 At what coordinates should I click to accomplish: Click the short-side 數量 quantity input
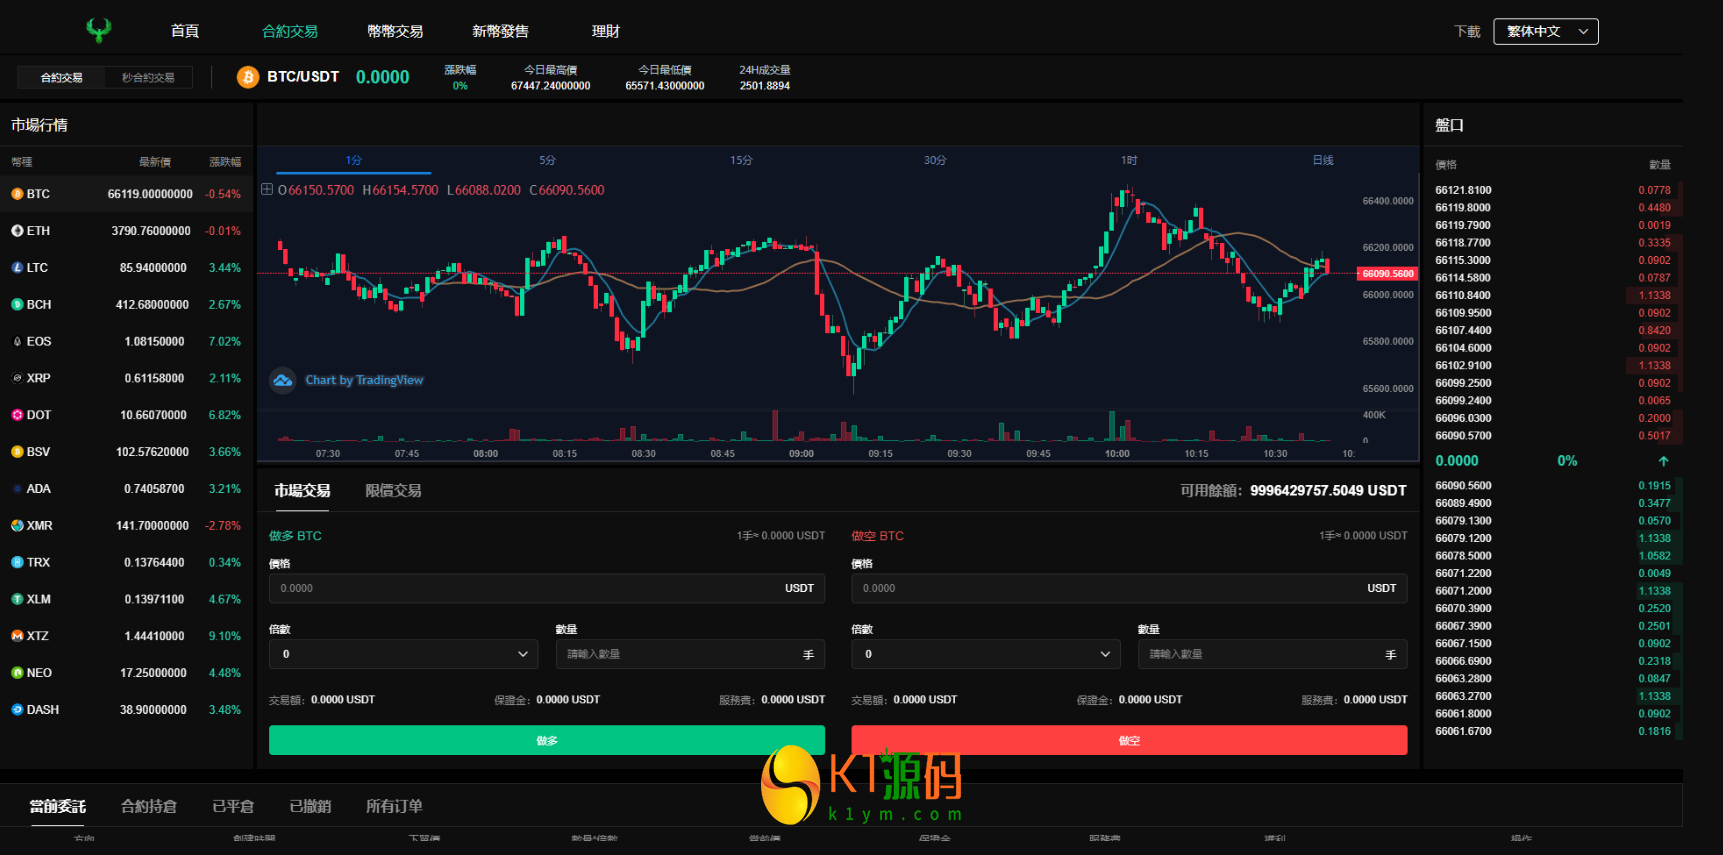(1272, 654)
